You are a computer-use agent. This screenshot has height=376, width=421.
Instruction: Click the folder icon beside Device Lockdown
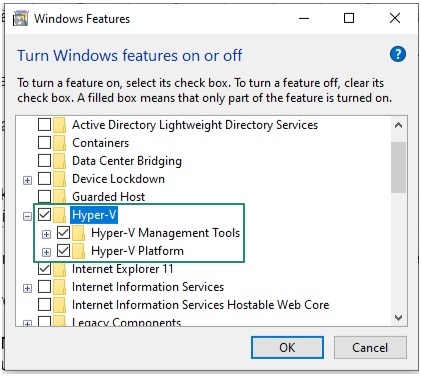pos(60,179)
